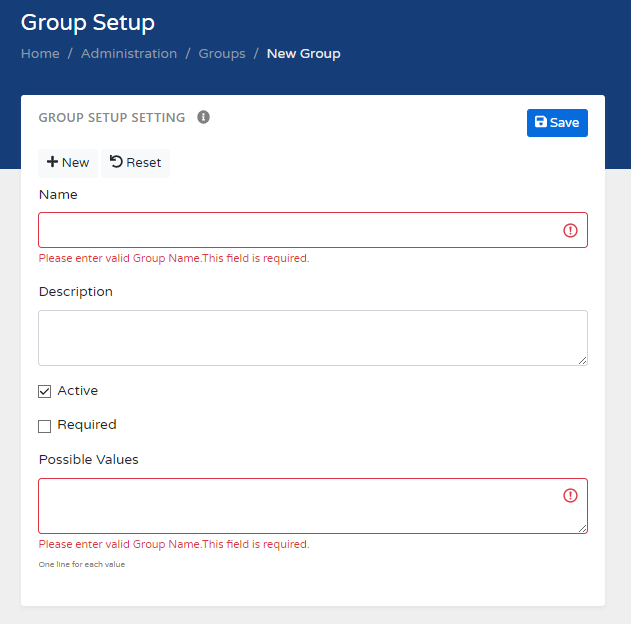Screen dimensions: 631x624
Task: Click the Possible Values textarea resize handle
Action: pos(582,527)
